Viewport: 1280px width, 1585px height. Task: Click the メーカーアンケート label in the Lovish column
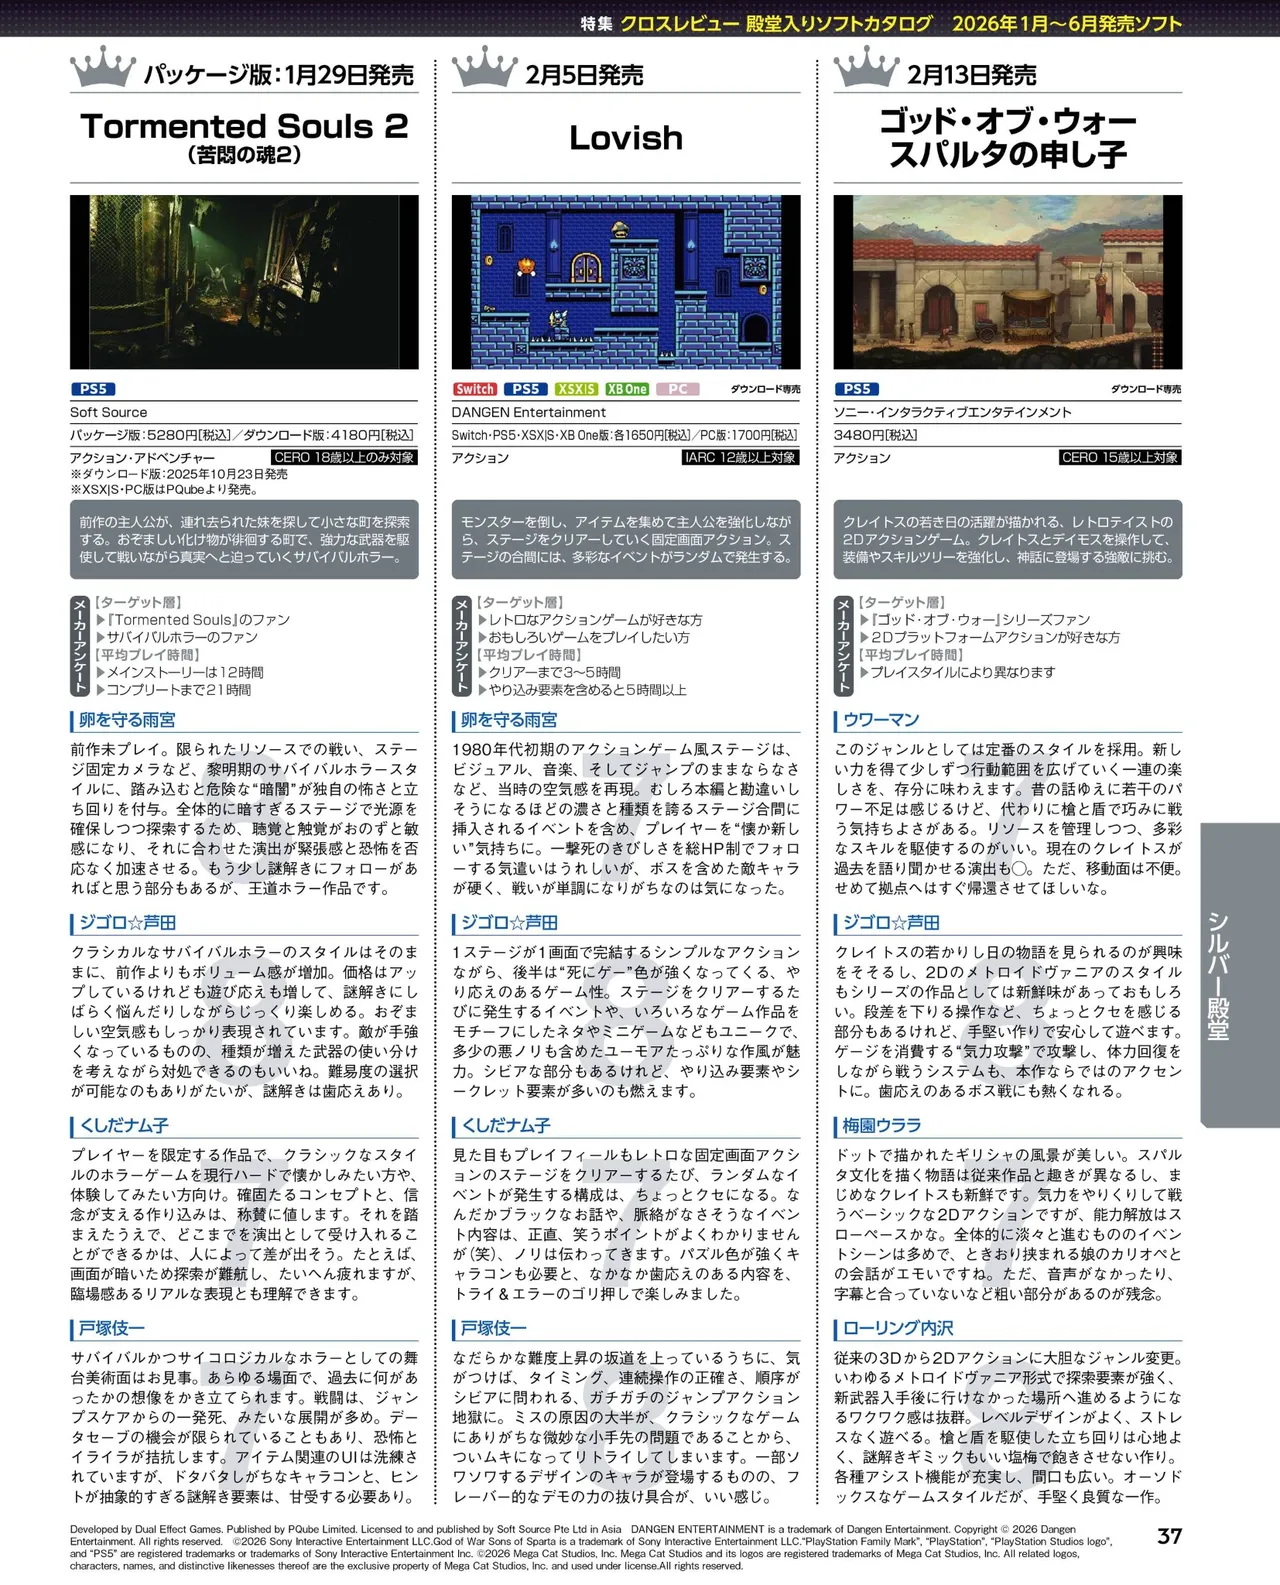[x=462, y=646]
